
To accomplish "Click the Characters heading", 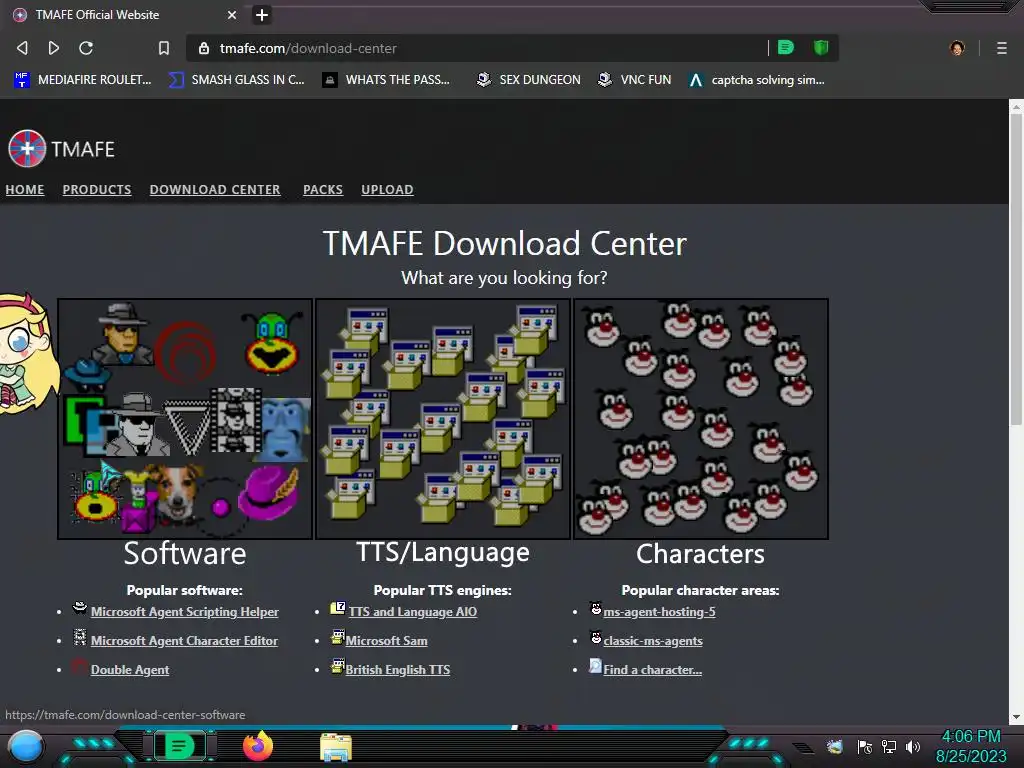I will pos(700,554).
